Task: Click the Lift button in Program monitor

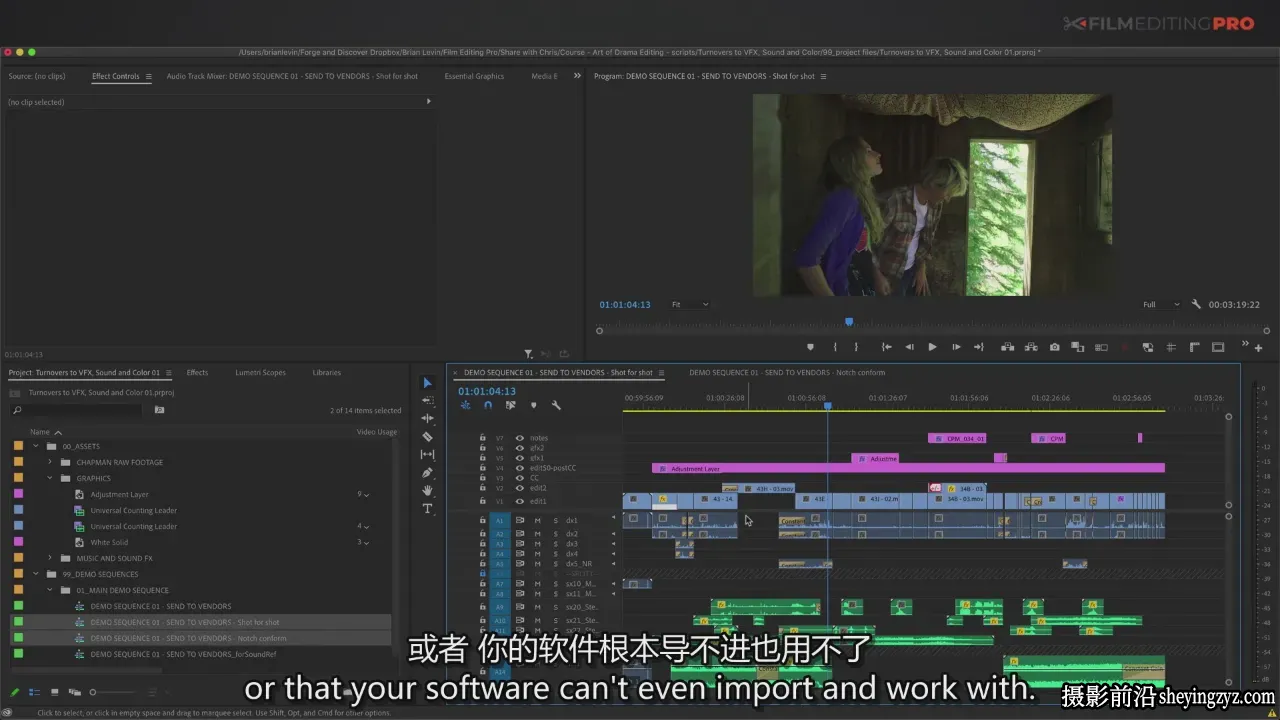Action: 1006,347
